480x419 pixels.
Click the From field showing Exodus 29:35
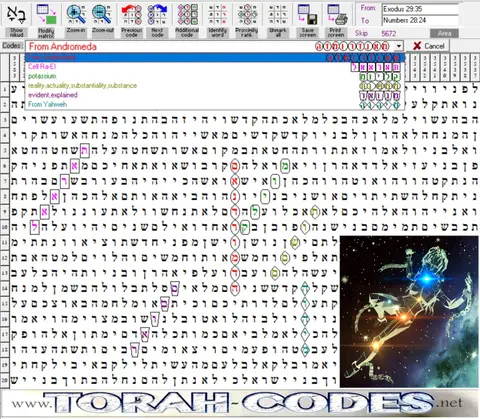coord(420,9)
